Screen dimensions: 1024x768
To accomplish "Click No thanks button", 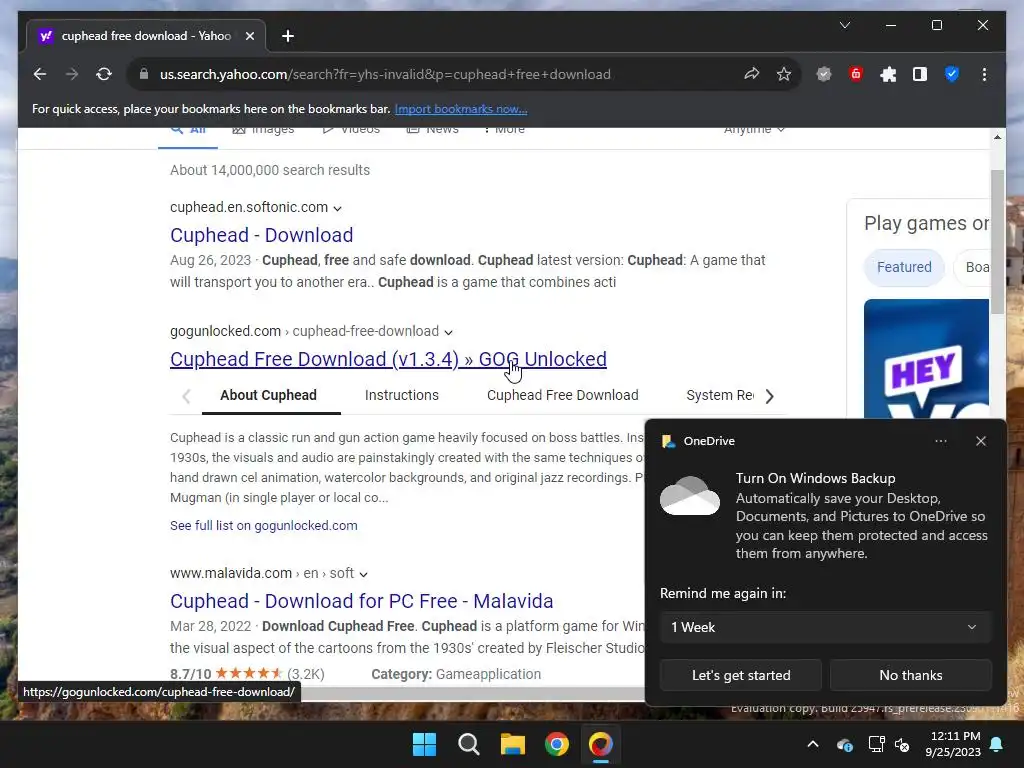I will [x=910, y=675].
